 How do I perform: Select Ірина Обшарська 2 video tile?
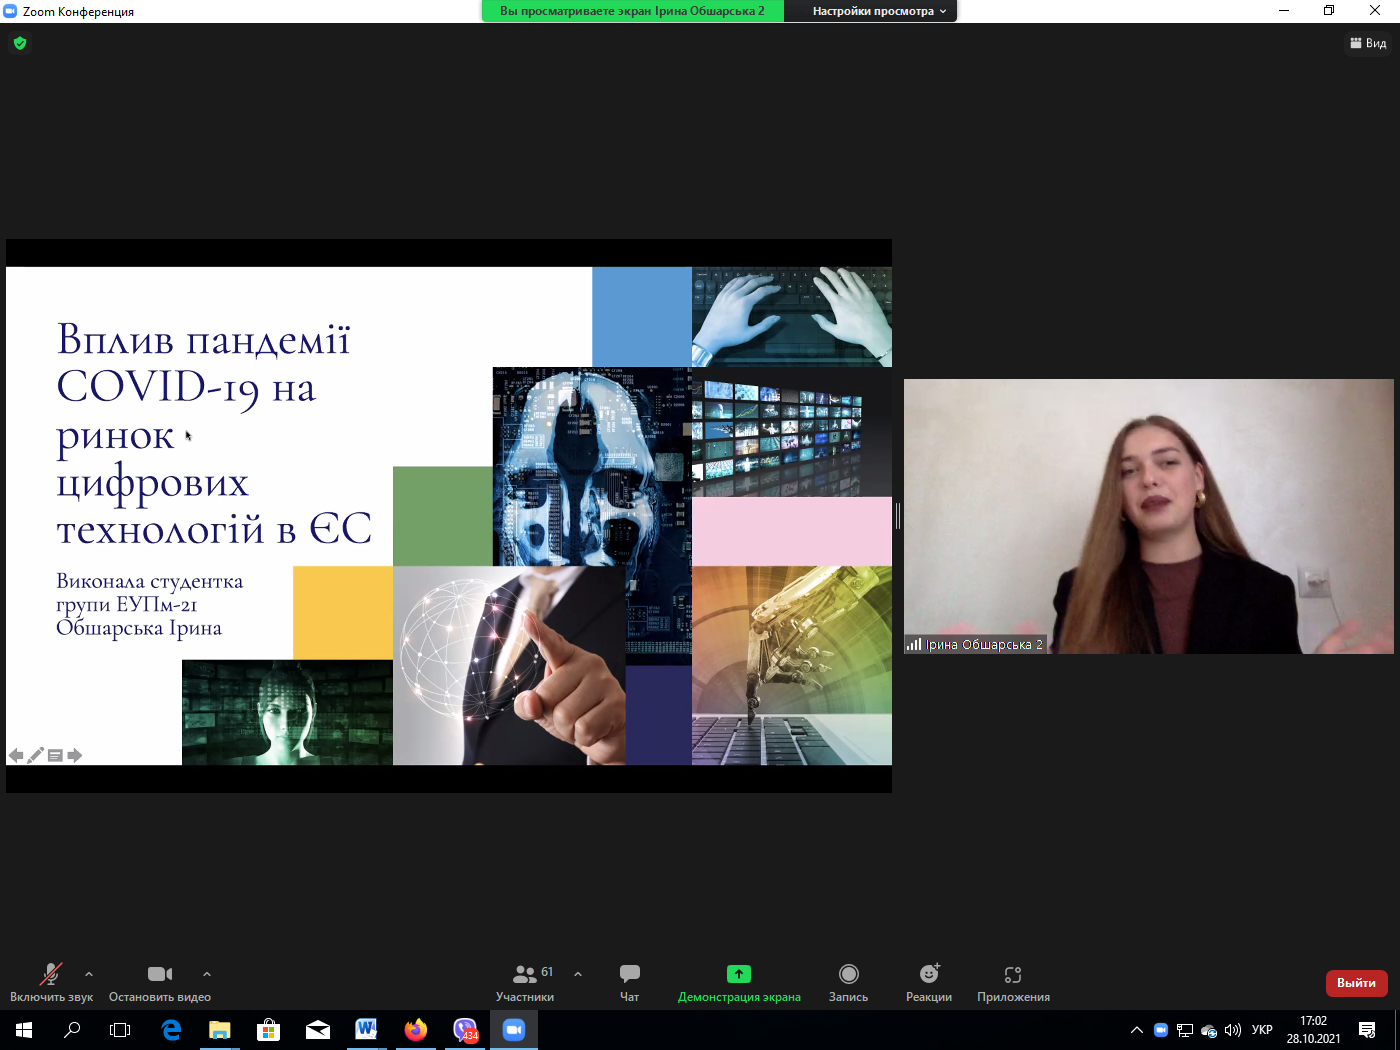coord(1149,516)
